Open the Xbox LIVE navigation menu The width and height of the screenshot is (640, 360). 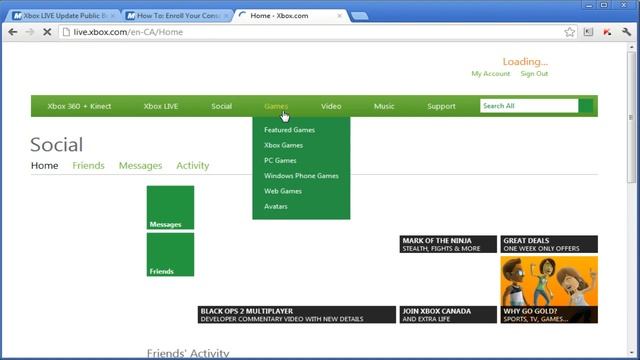161,106
